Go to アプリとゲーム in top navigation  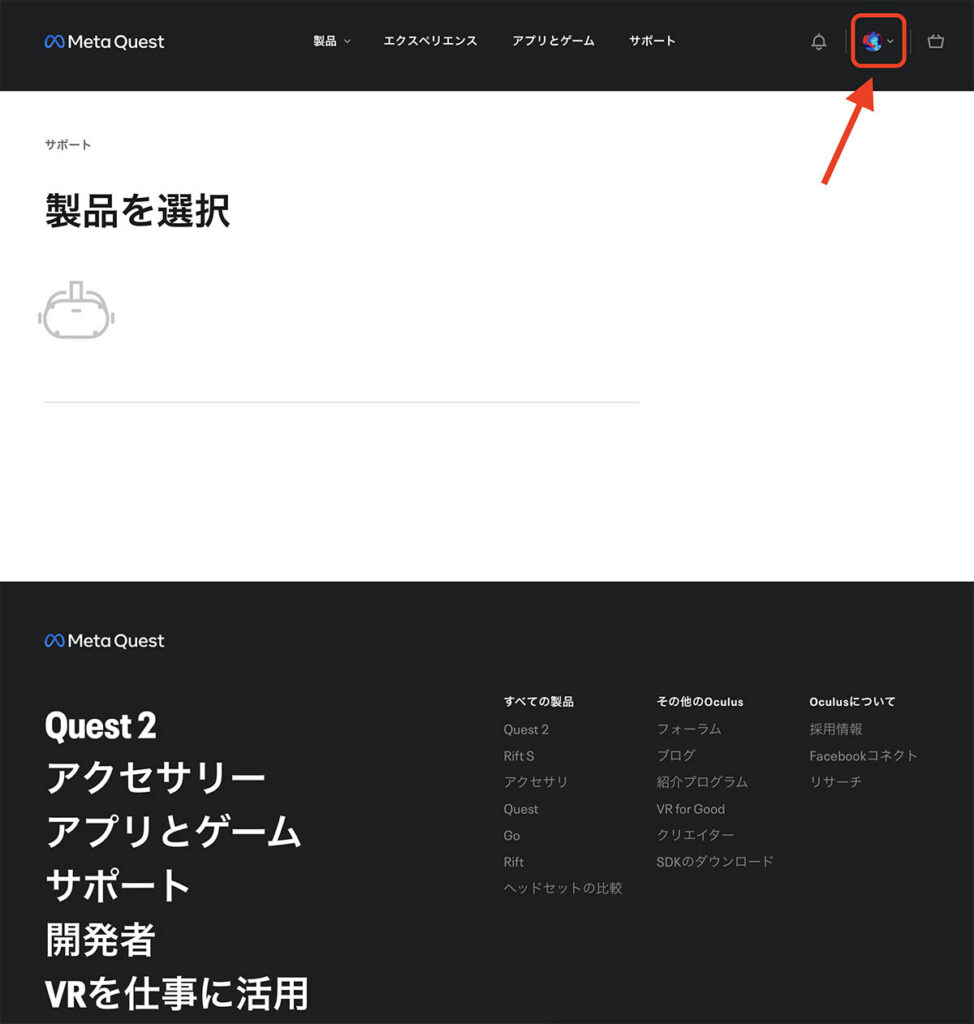tap(553, 41)
